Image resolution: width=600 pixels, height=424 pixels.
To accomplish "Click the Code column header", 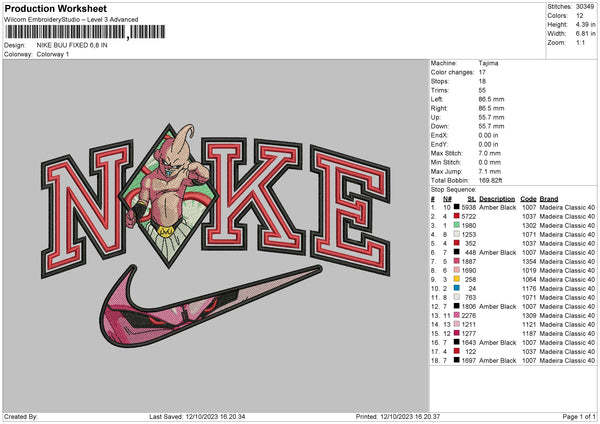I will coord(528,199).
